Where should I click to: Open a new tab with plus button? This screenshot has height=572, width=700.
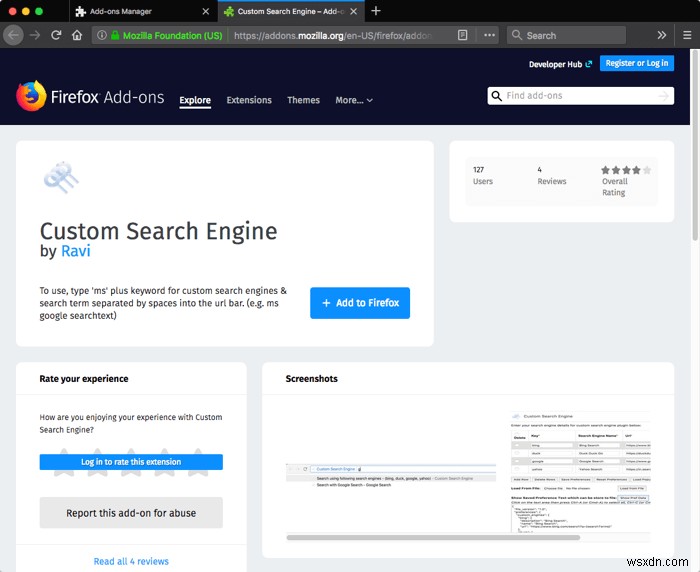click(376, 11)
